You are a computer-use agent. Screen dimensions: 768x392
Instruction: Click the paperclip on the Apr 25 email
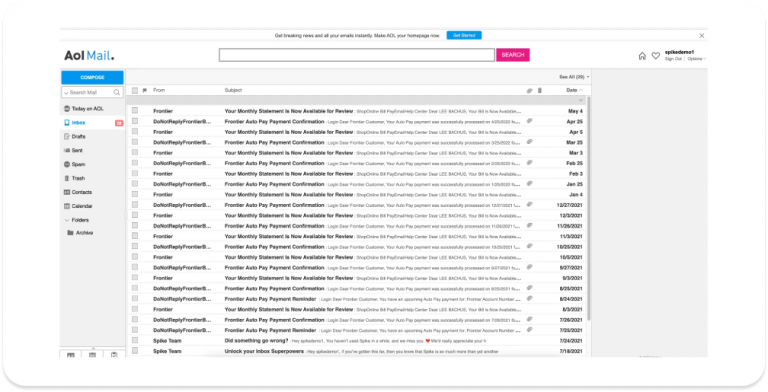[529, 121]
